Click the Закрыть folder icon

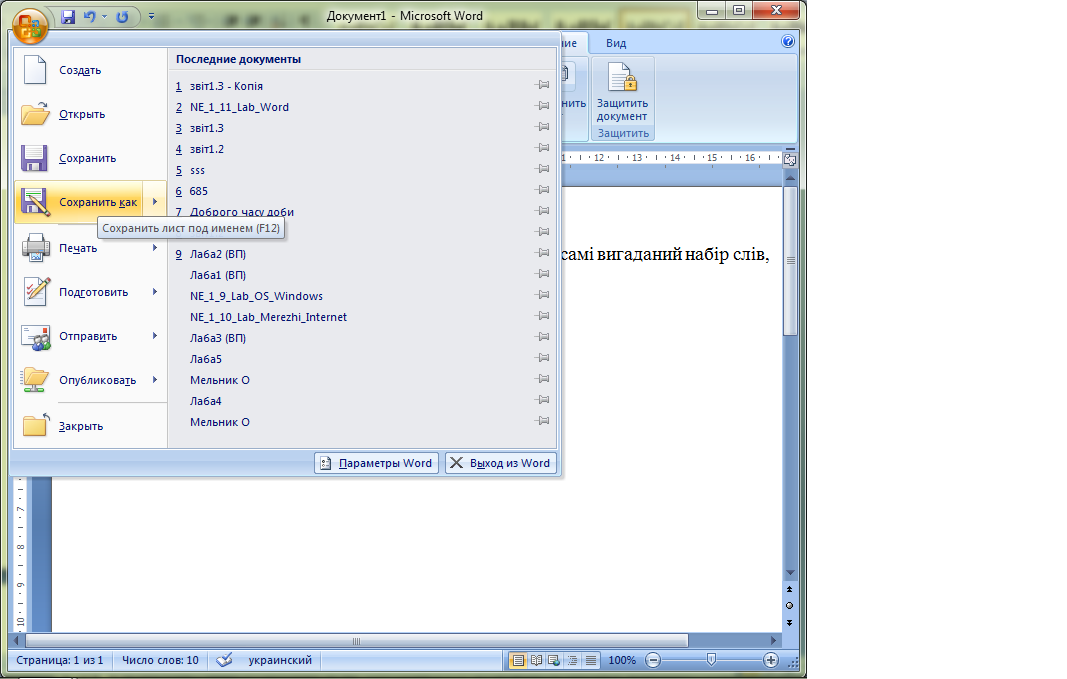pyautogui.click(x=35, y=425)
